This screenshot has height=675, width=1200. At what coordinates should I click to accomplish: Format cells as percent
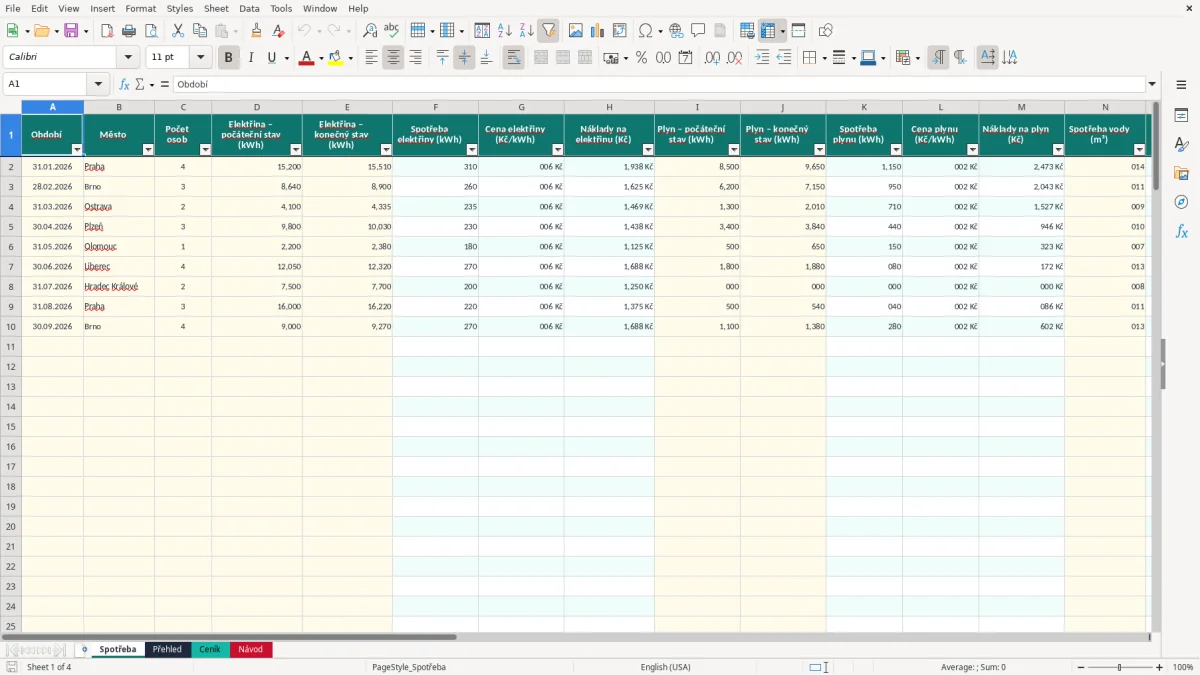(641, 58)
